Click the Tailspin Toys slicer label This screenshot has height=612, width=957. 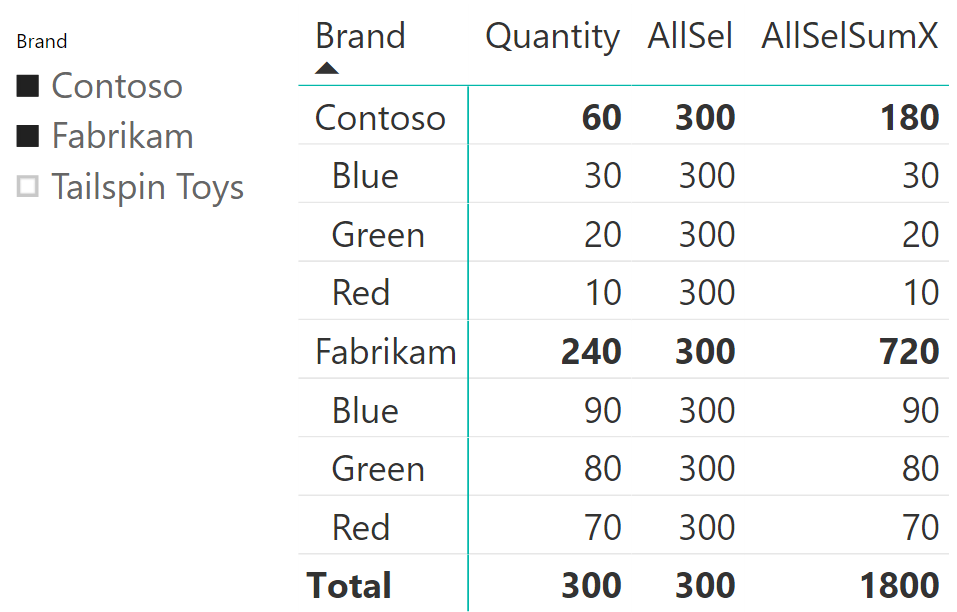(148, 187)
